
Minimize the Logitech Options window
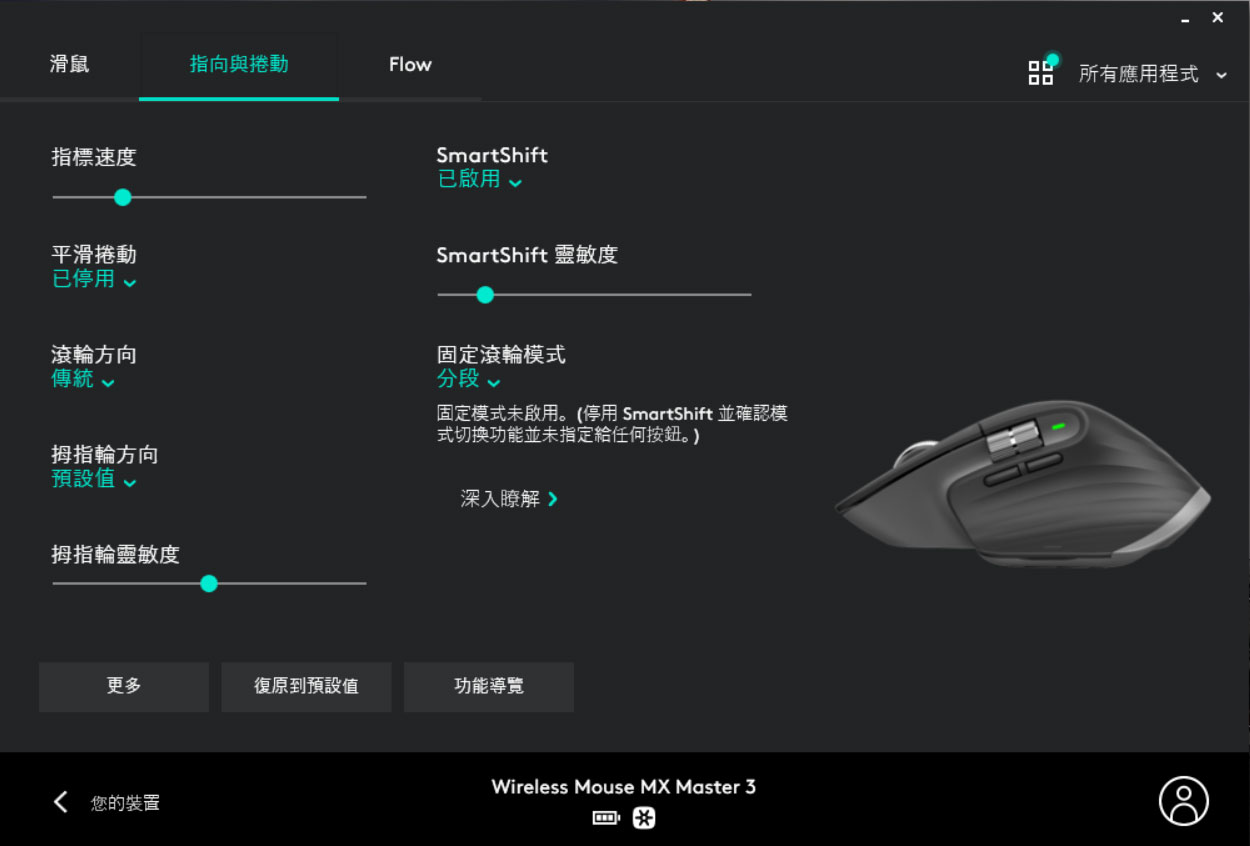pos(1186,19)
